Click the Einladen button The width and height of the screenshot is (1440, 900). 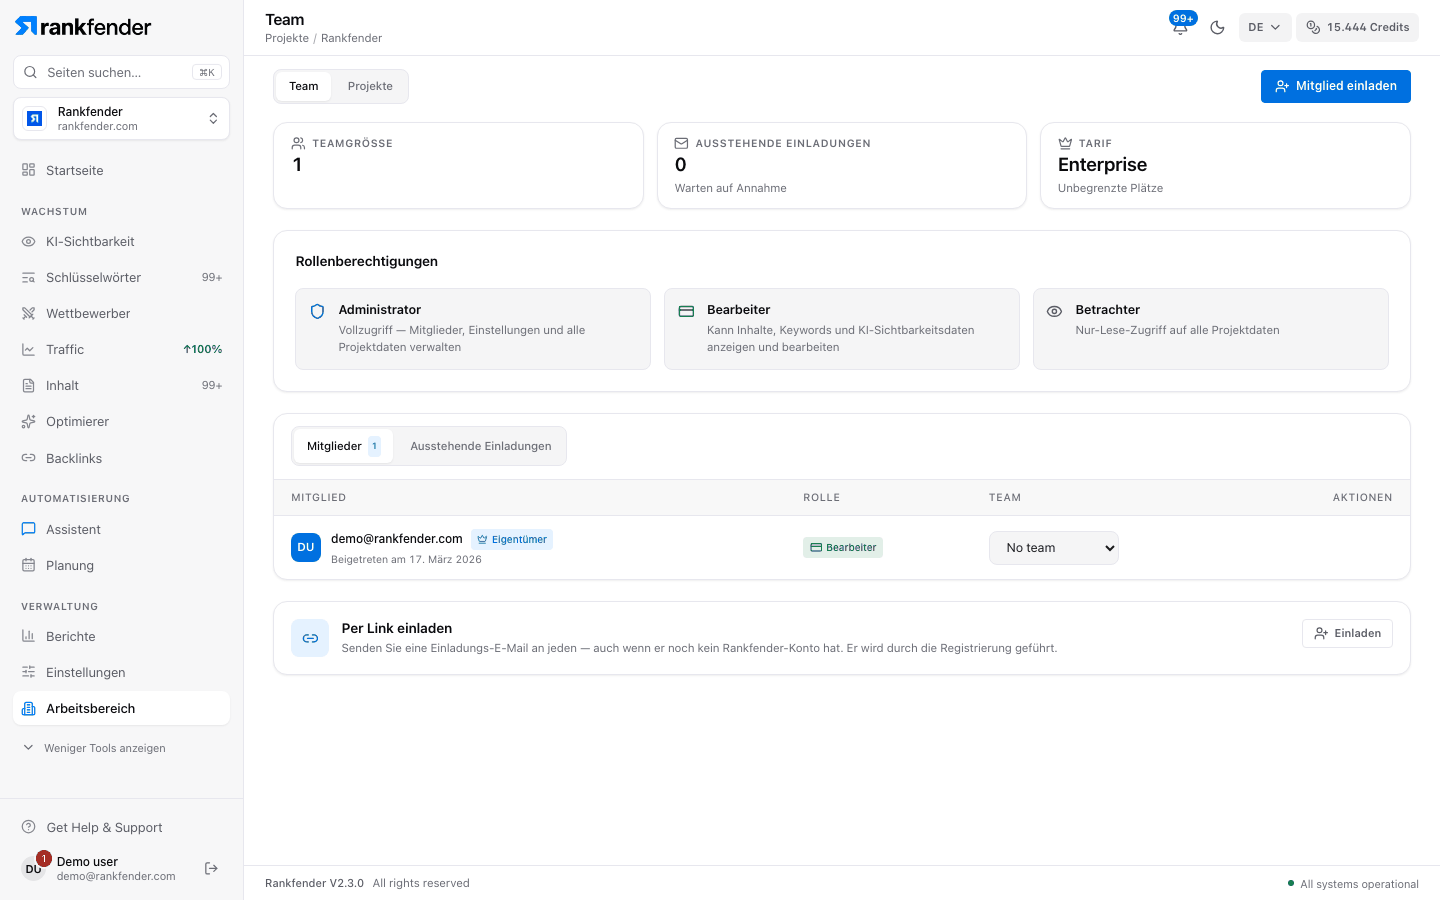click(1347, 633)
